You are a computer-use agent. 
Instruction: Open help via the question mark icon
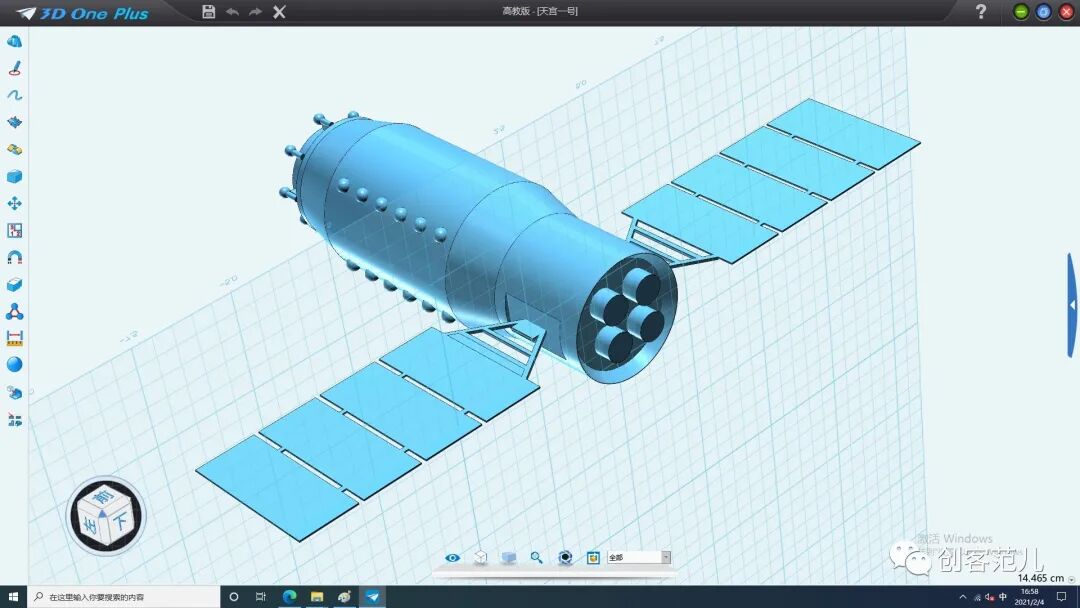coord(981,12)
